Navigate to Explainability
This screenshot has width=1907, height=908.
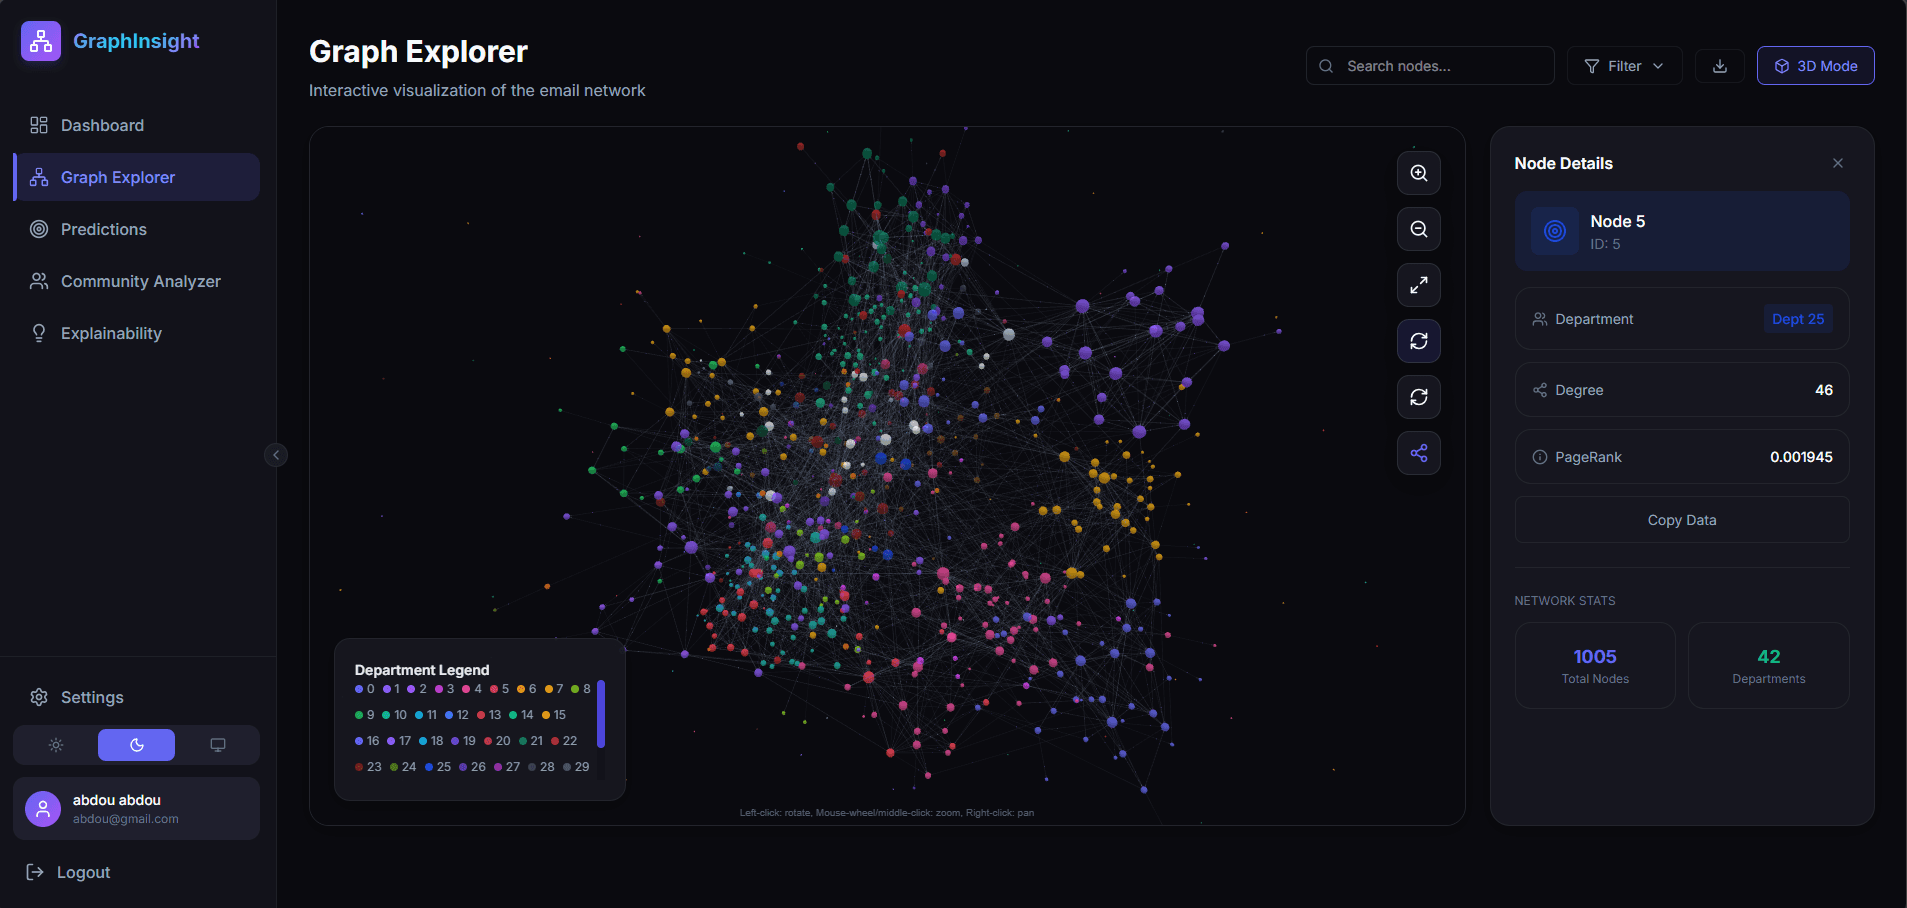point(136,333)
